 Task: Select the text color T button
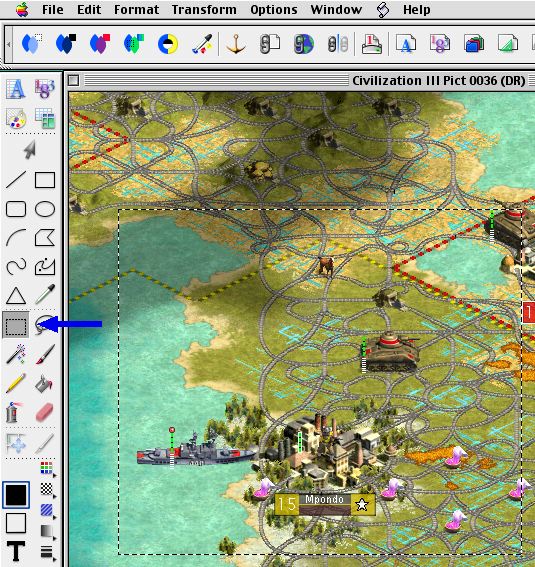[x=16, y=551]
